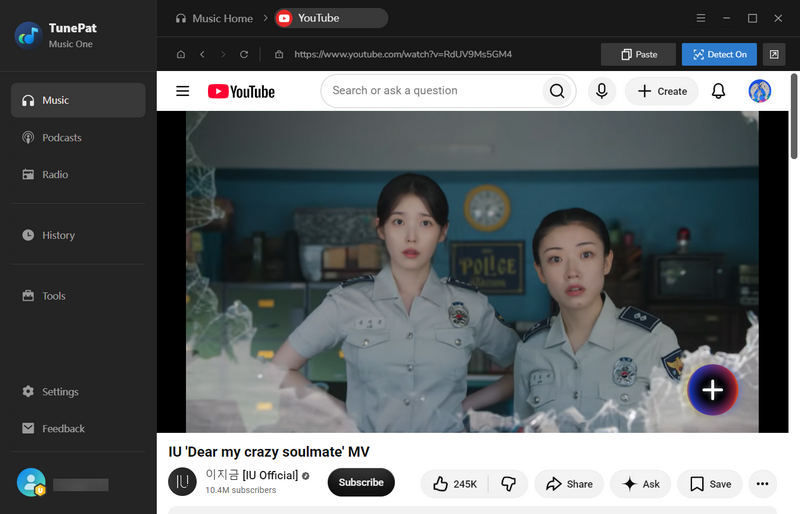Click the site lock icon
Screen dimensions: 800x514
[279, 54]
